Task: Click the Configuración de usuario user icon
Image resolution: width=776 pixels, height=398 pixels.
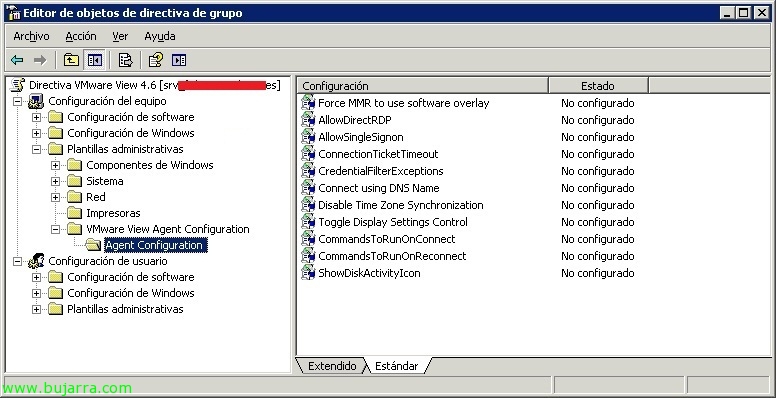Action: pyautogui.click(x=36, y=261)
